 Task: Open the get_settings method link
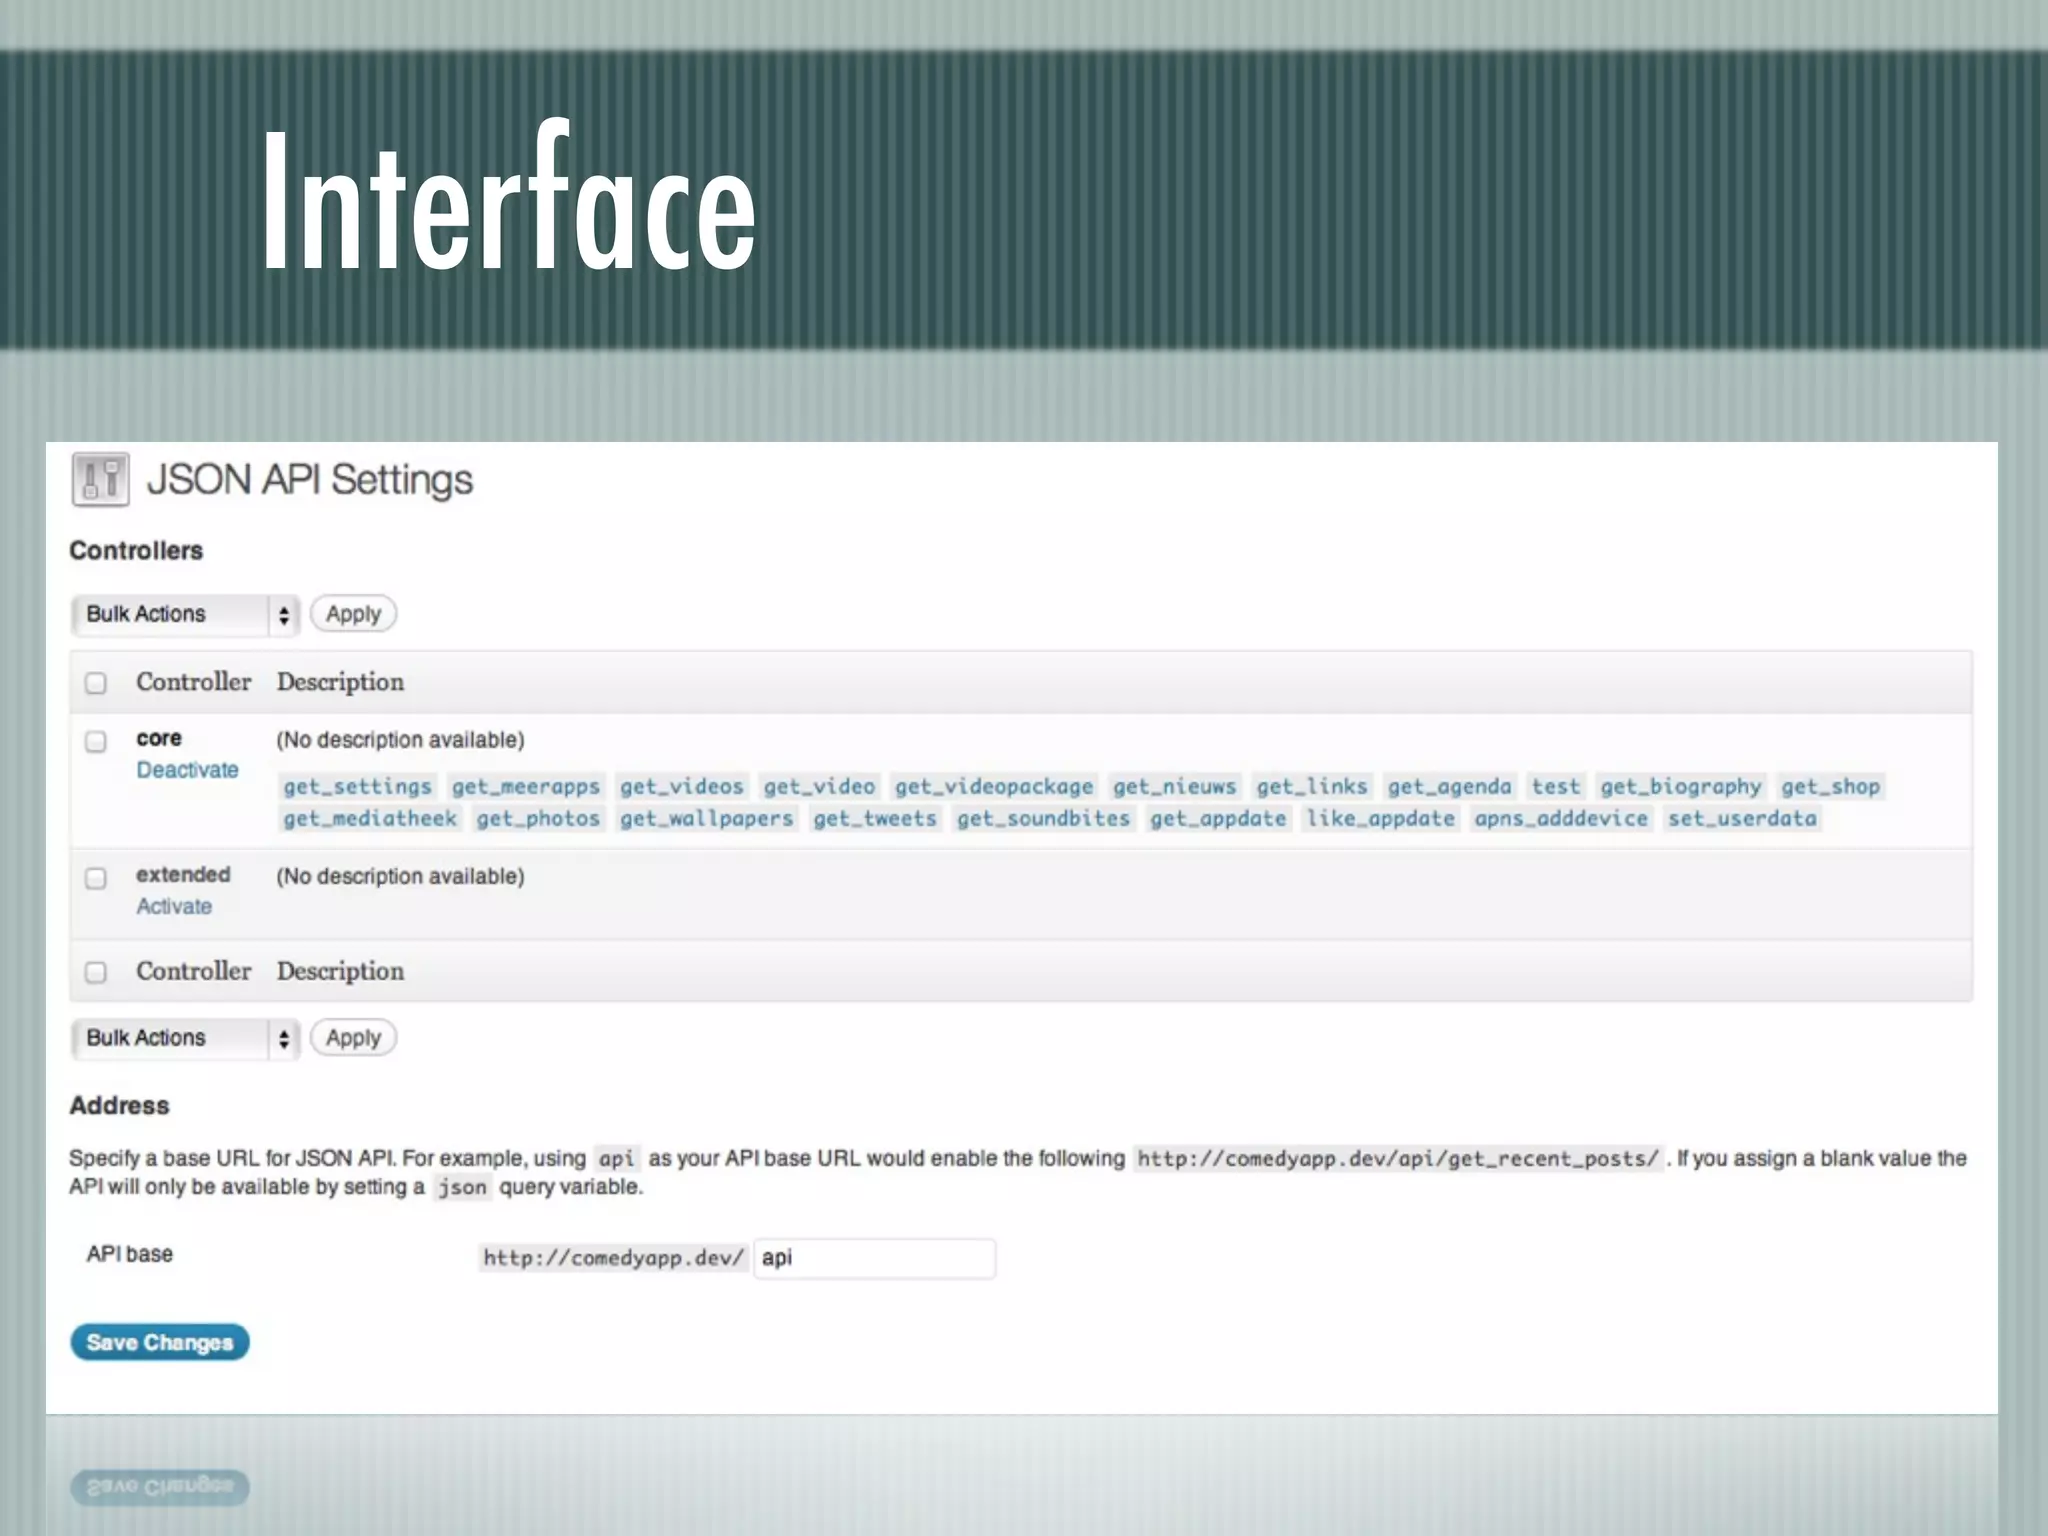(x=357, y=787)
